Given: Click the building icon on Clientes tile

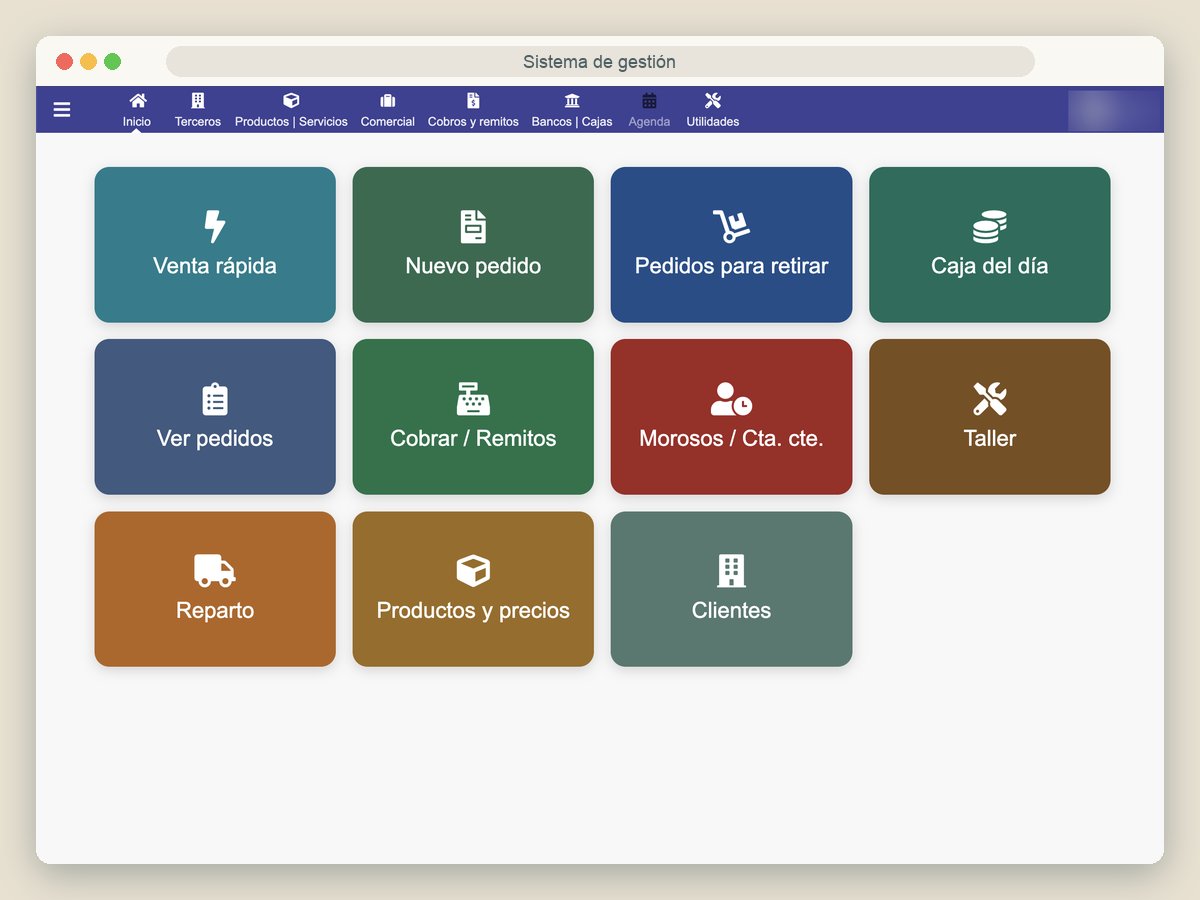Looking at the screenshot, I should coord(731,571).
